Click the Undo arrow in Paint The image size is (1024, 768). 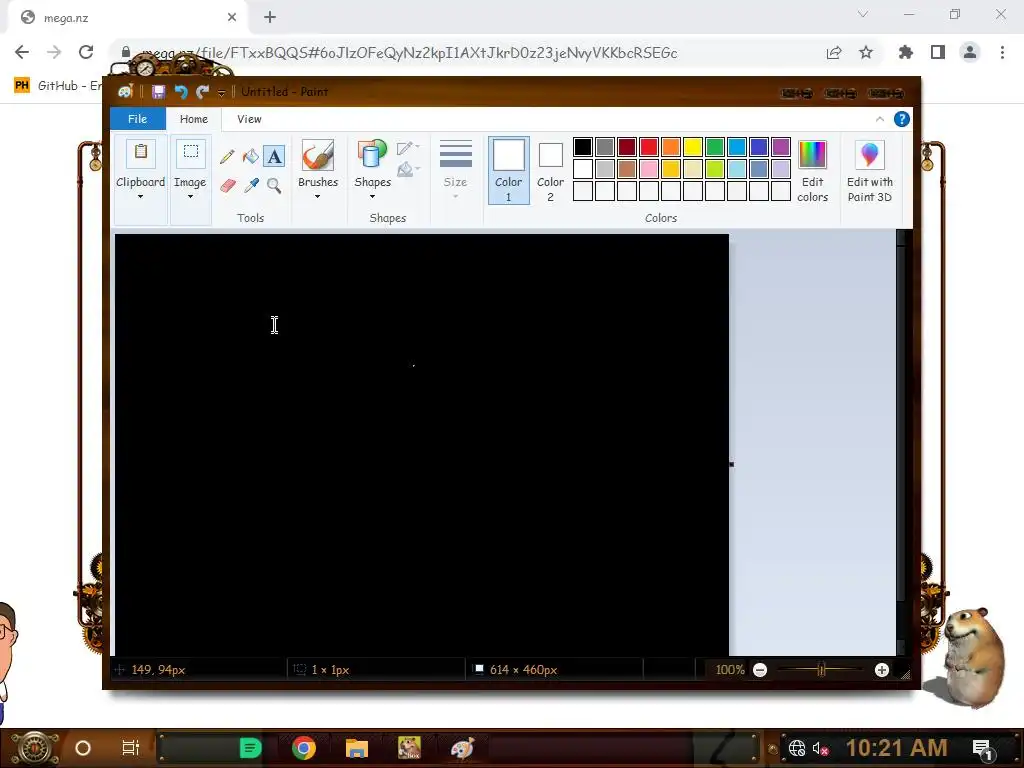(x=180, y=92)
